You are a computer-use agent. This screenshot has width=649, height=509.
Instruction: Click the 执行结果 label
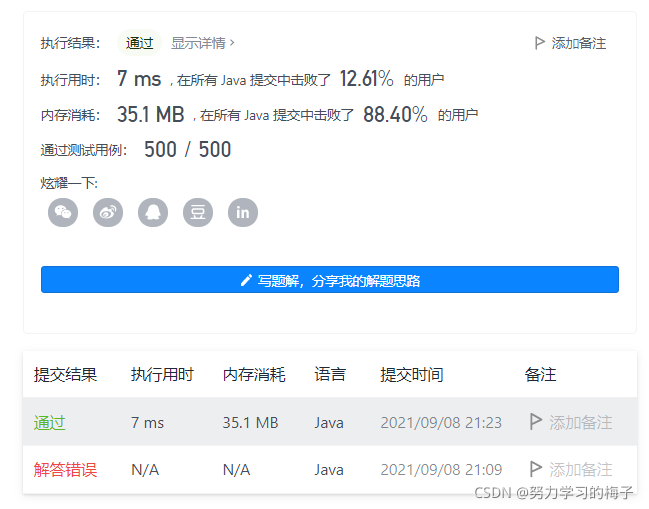point(70,43)
